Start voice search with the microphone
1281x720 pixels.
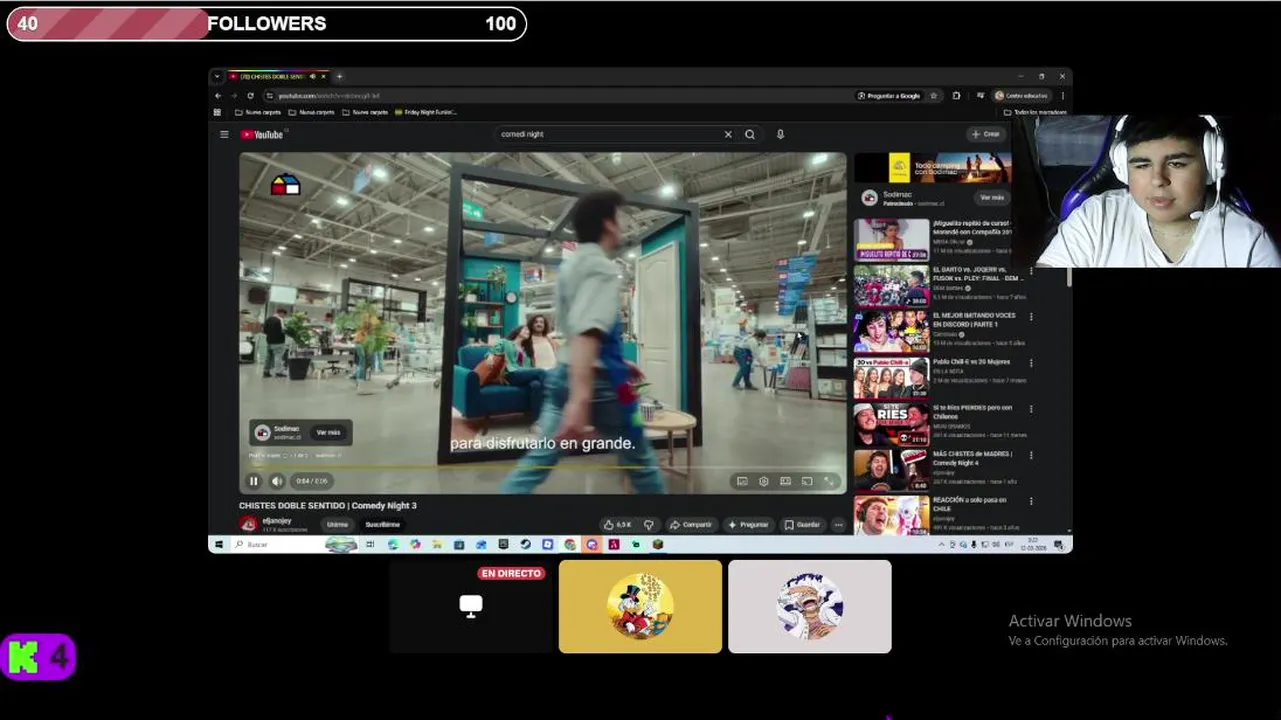point(781,134)
